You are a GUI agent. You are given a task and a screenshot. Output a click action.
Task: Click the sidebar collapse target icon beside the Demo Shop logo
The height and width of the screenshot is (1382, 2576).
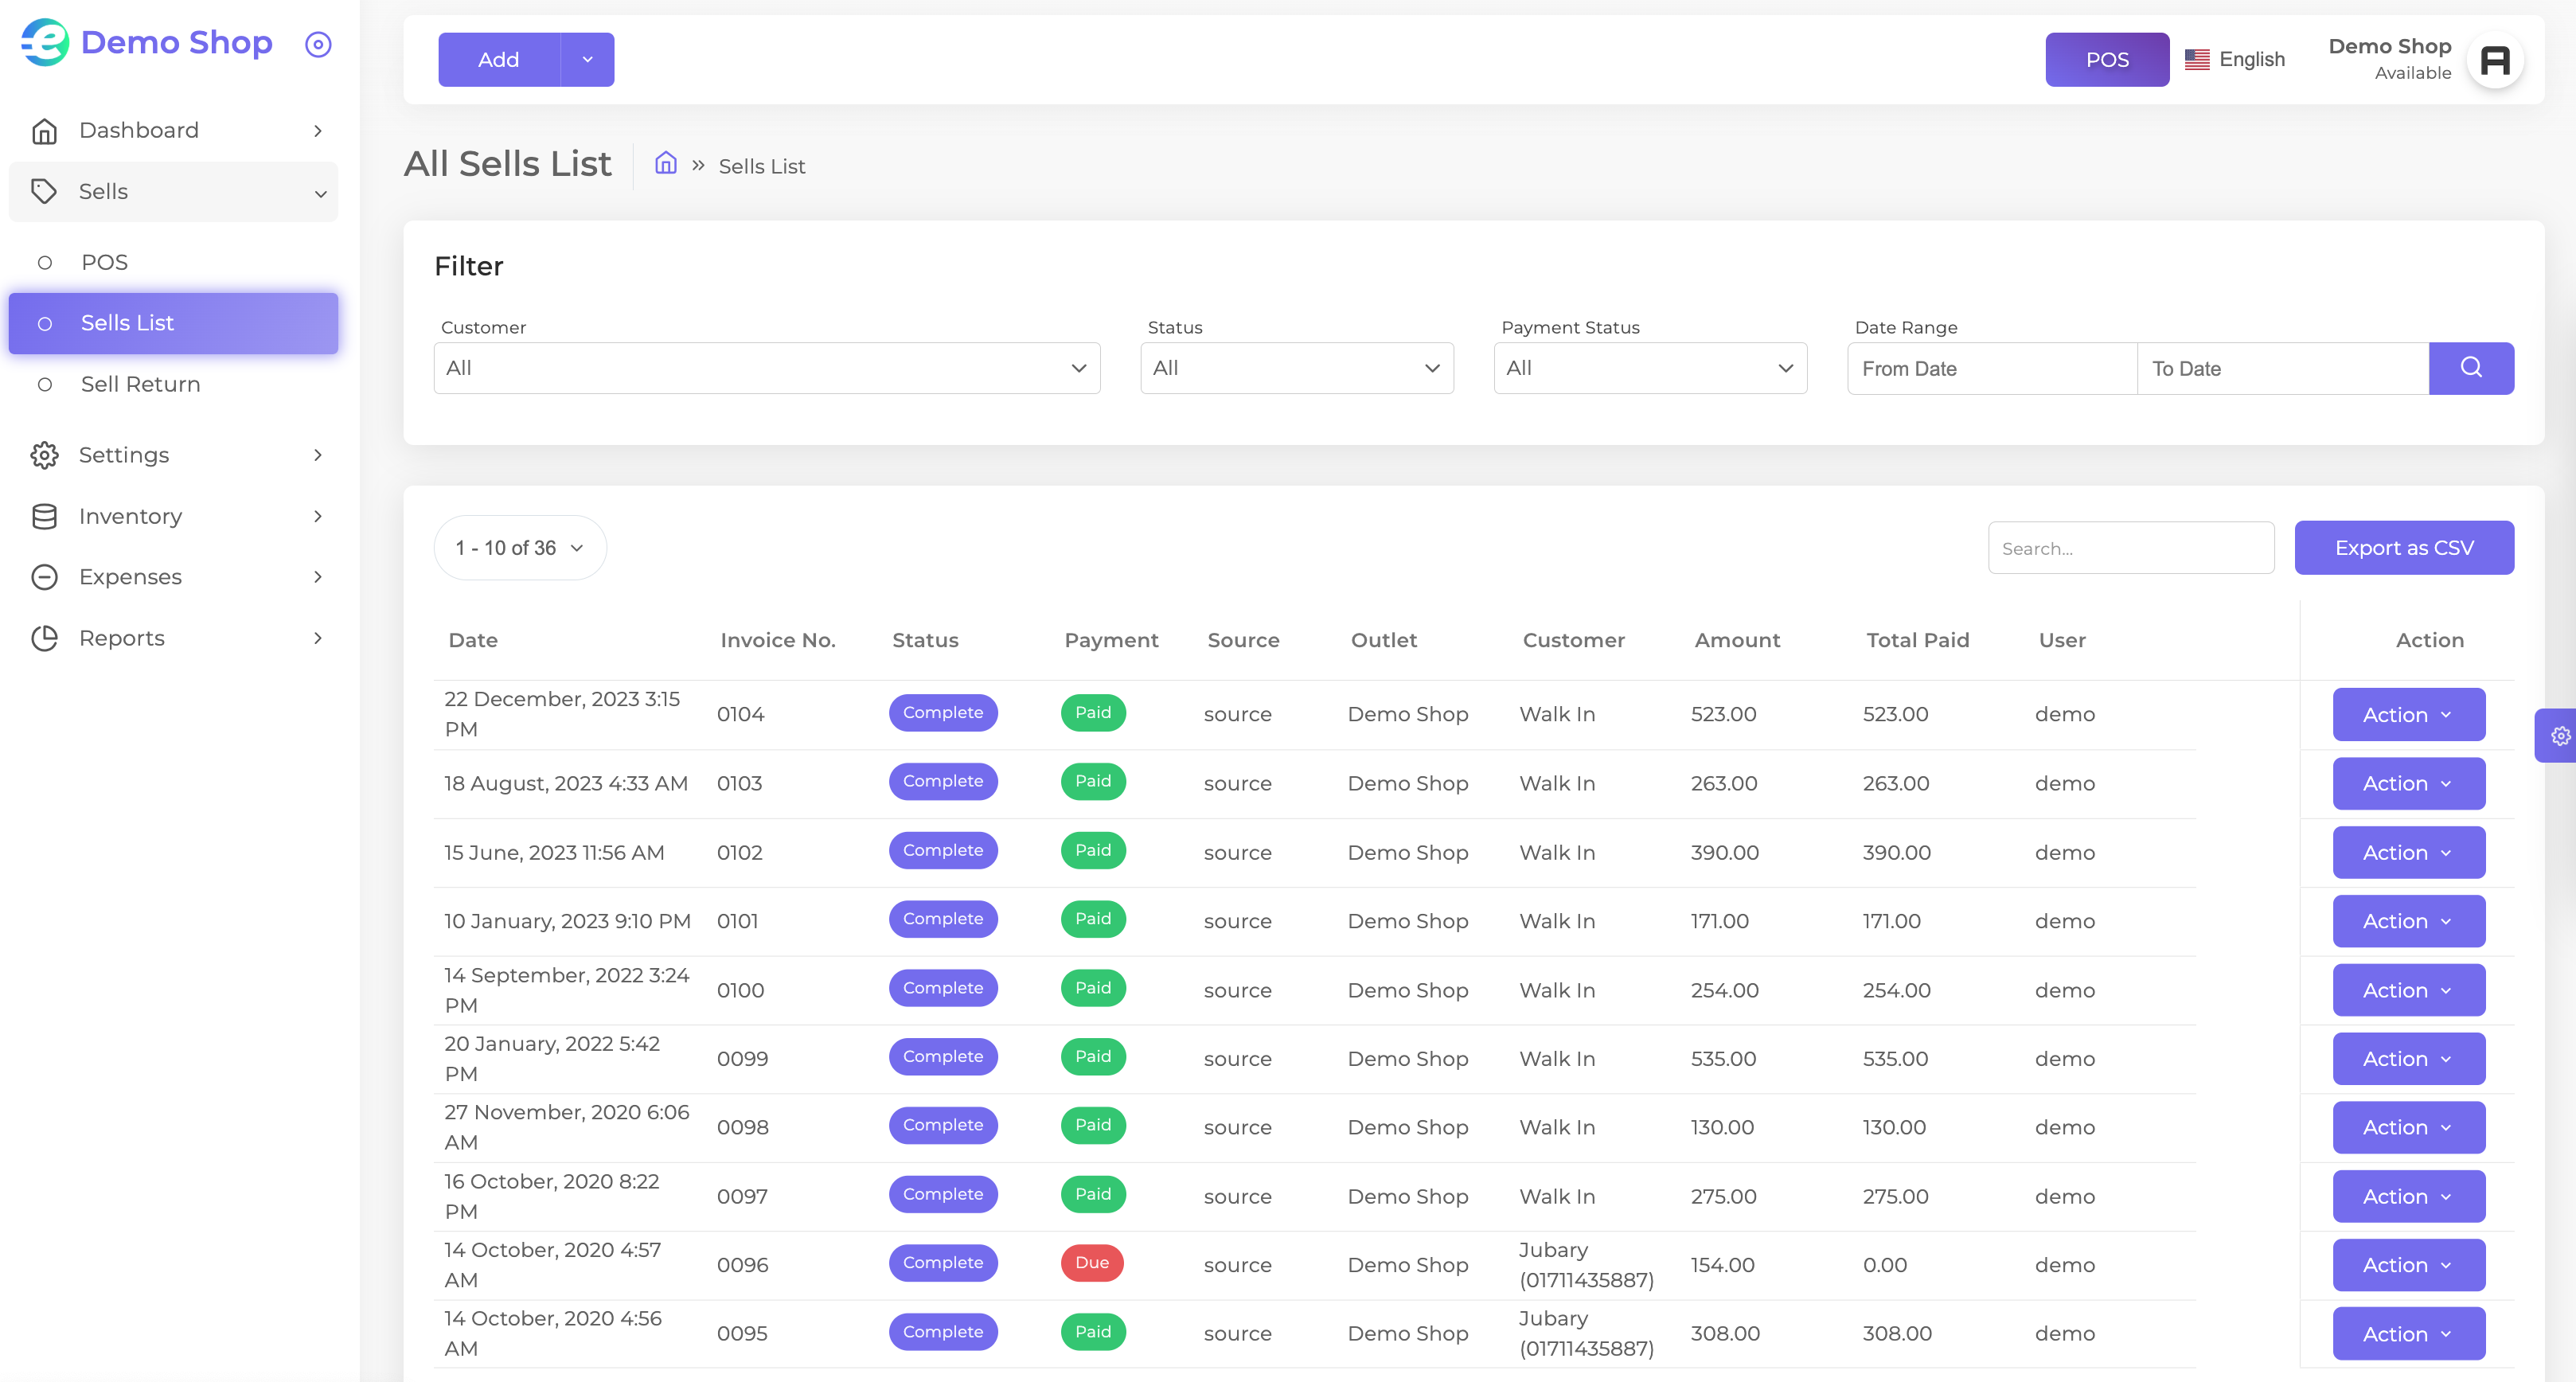pos(318,44)
